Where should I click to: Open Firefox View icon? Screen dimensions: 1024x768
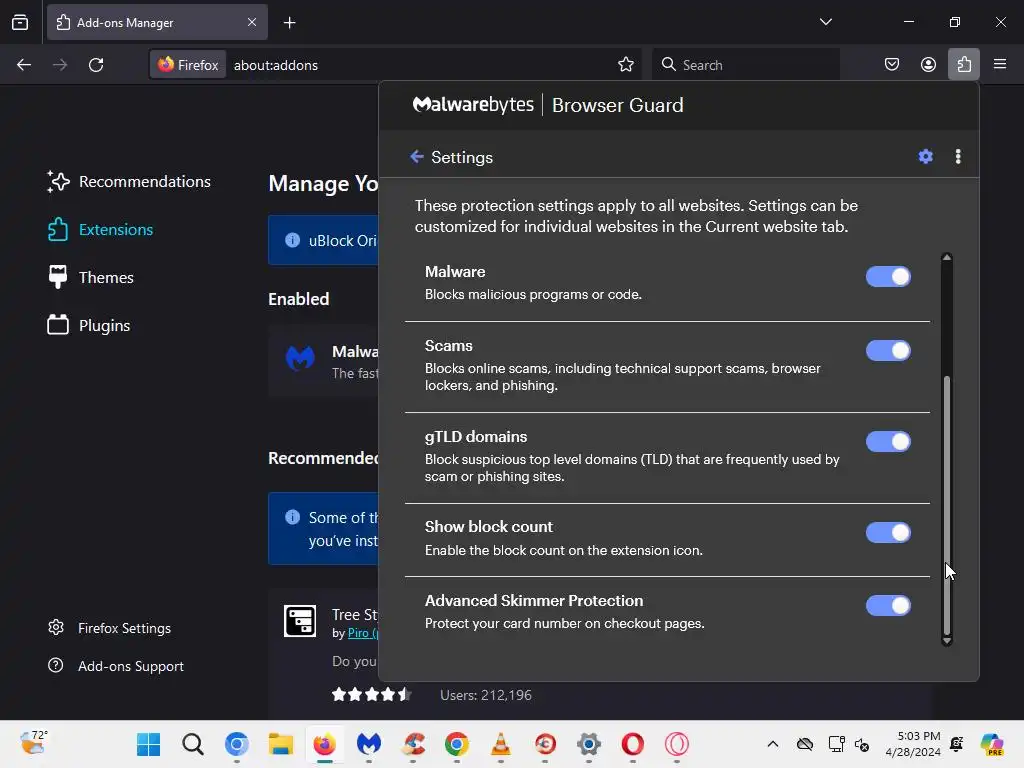[x=20, y=22]
